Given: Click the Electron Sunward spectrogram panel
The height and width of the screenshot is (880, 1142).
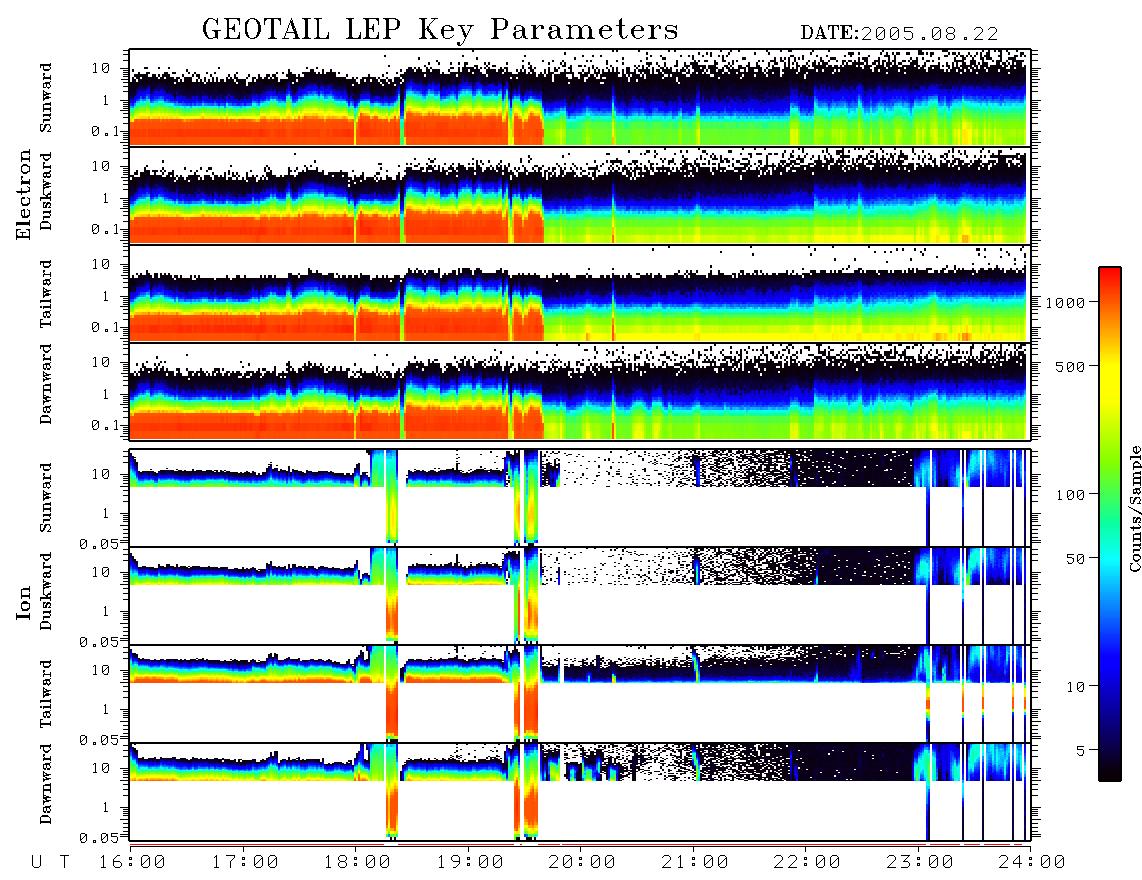Looking at the screenshot, I should [580, 98].
